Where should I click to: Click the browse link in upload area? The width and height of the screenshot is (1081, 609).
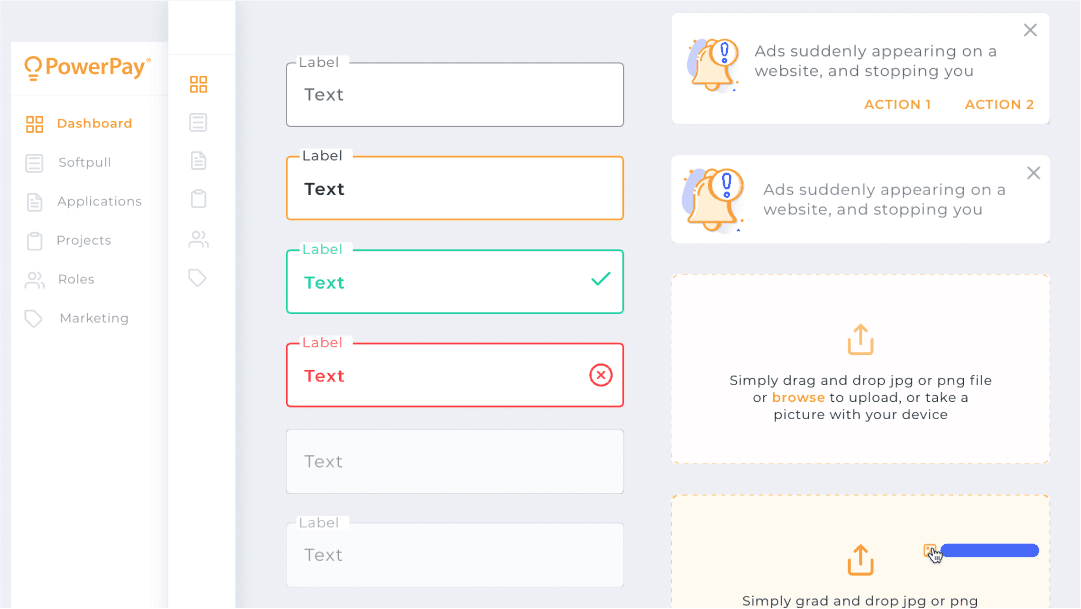coord(798,397)
